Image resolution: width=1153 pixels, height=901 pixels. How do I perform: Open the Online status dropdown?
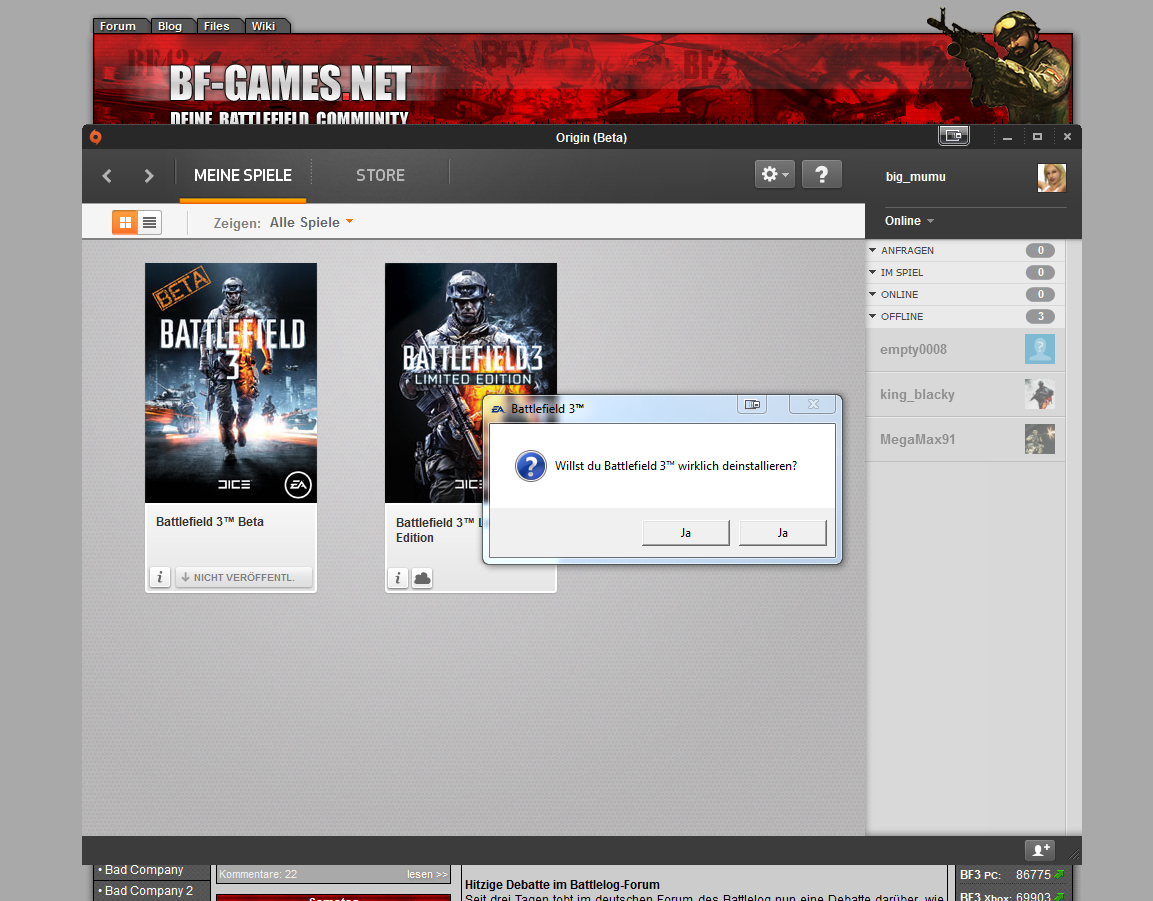(x=909, y=221)
